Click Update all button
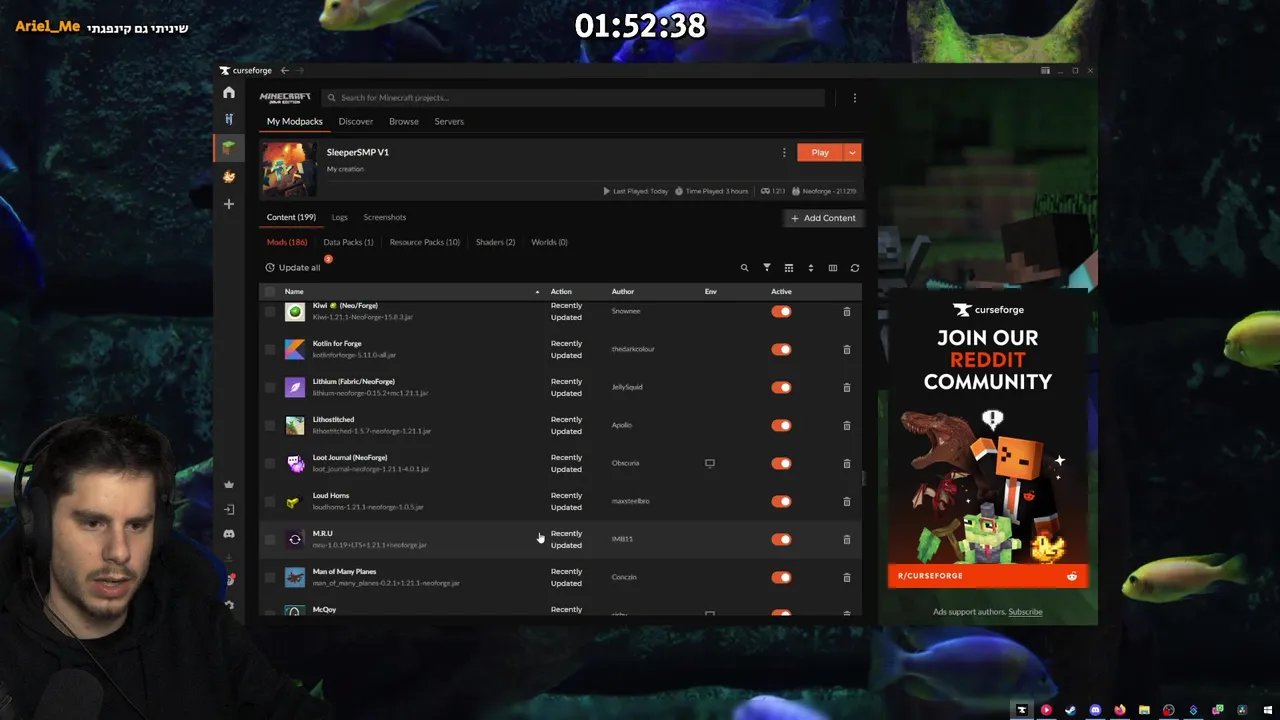 293,268
